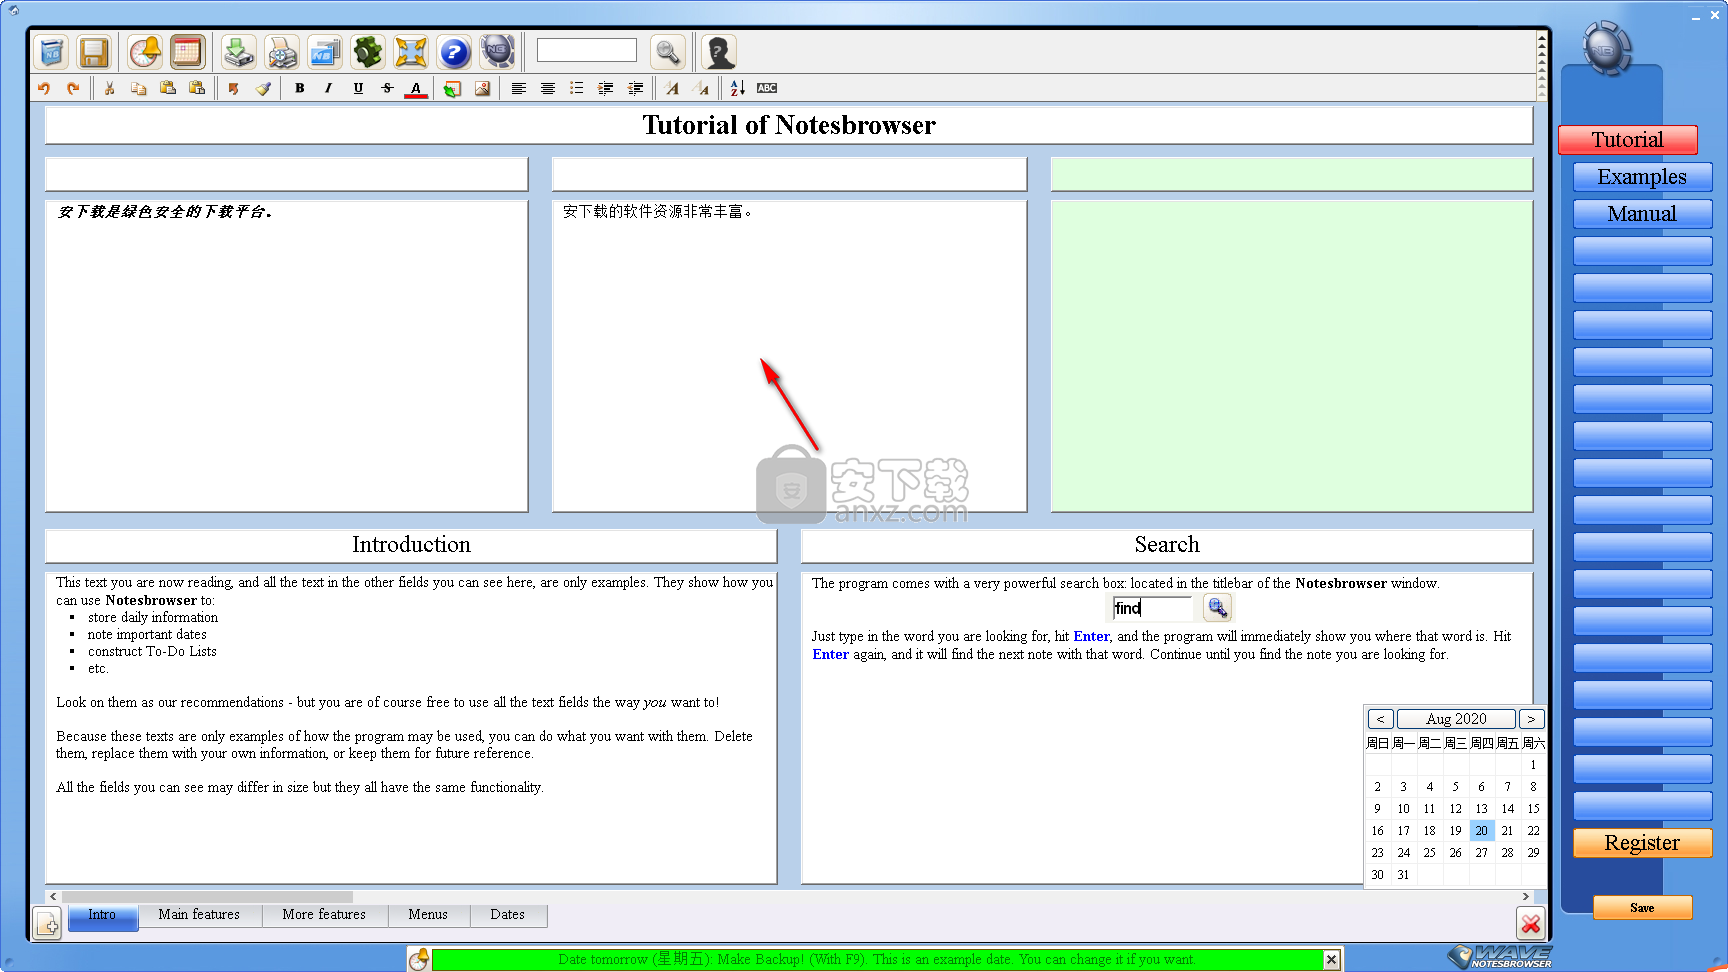This screenshot has width=1728, height=972.
Task: Select August 20 in the calendar
Action: pyautogui.click(x=1481, y=831)
